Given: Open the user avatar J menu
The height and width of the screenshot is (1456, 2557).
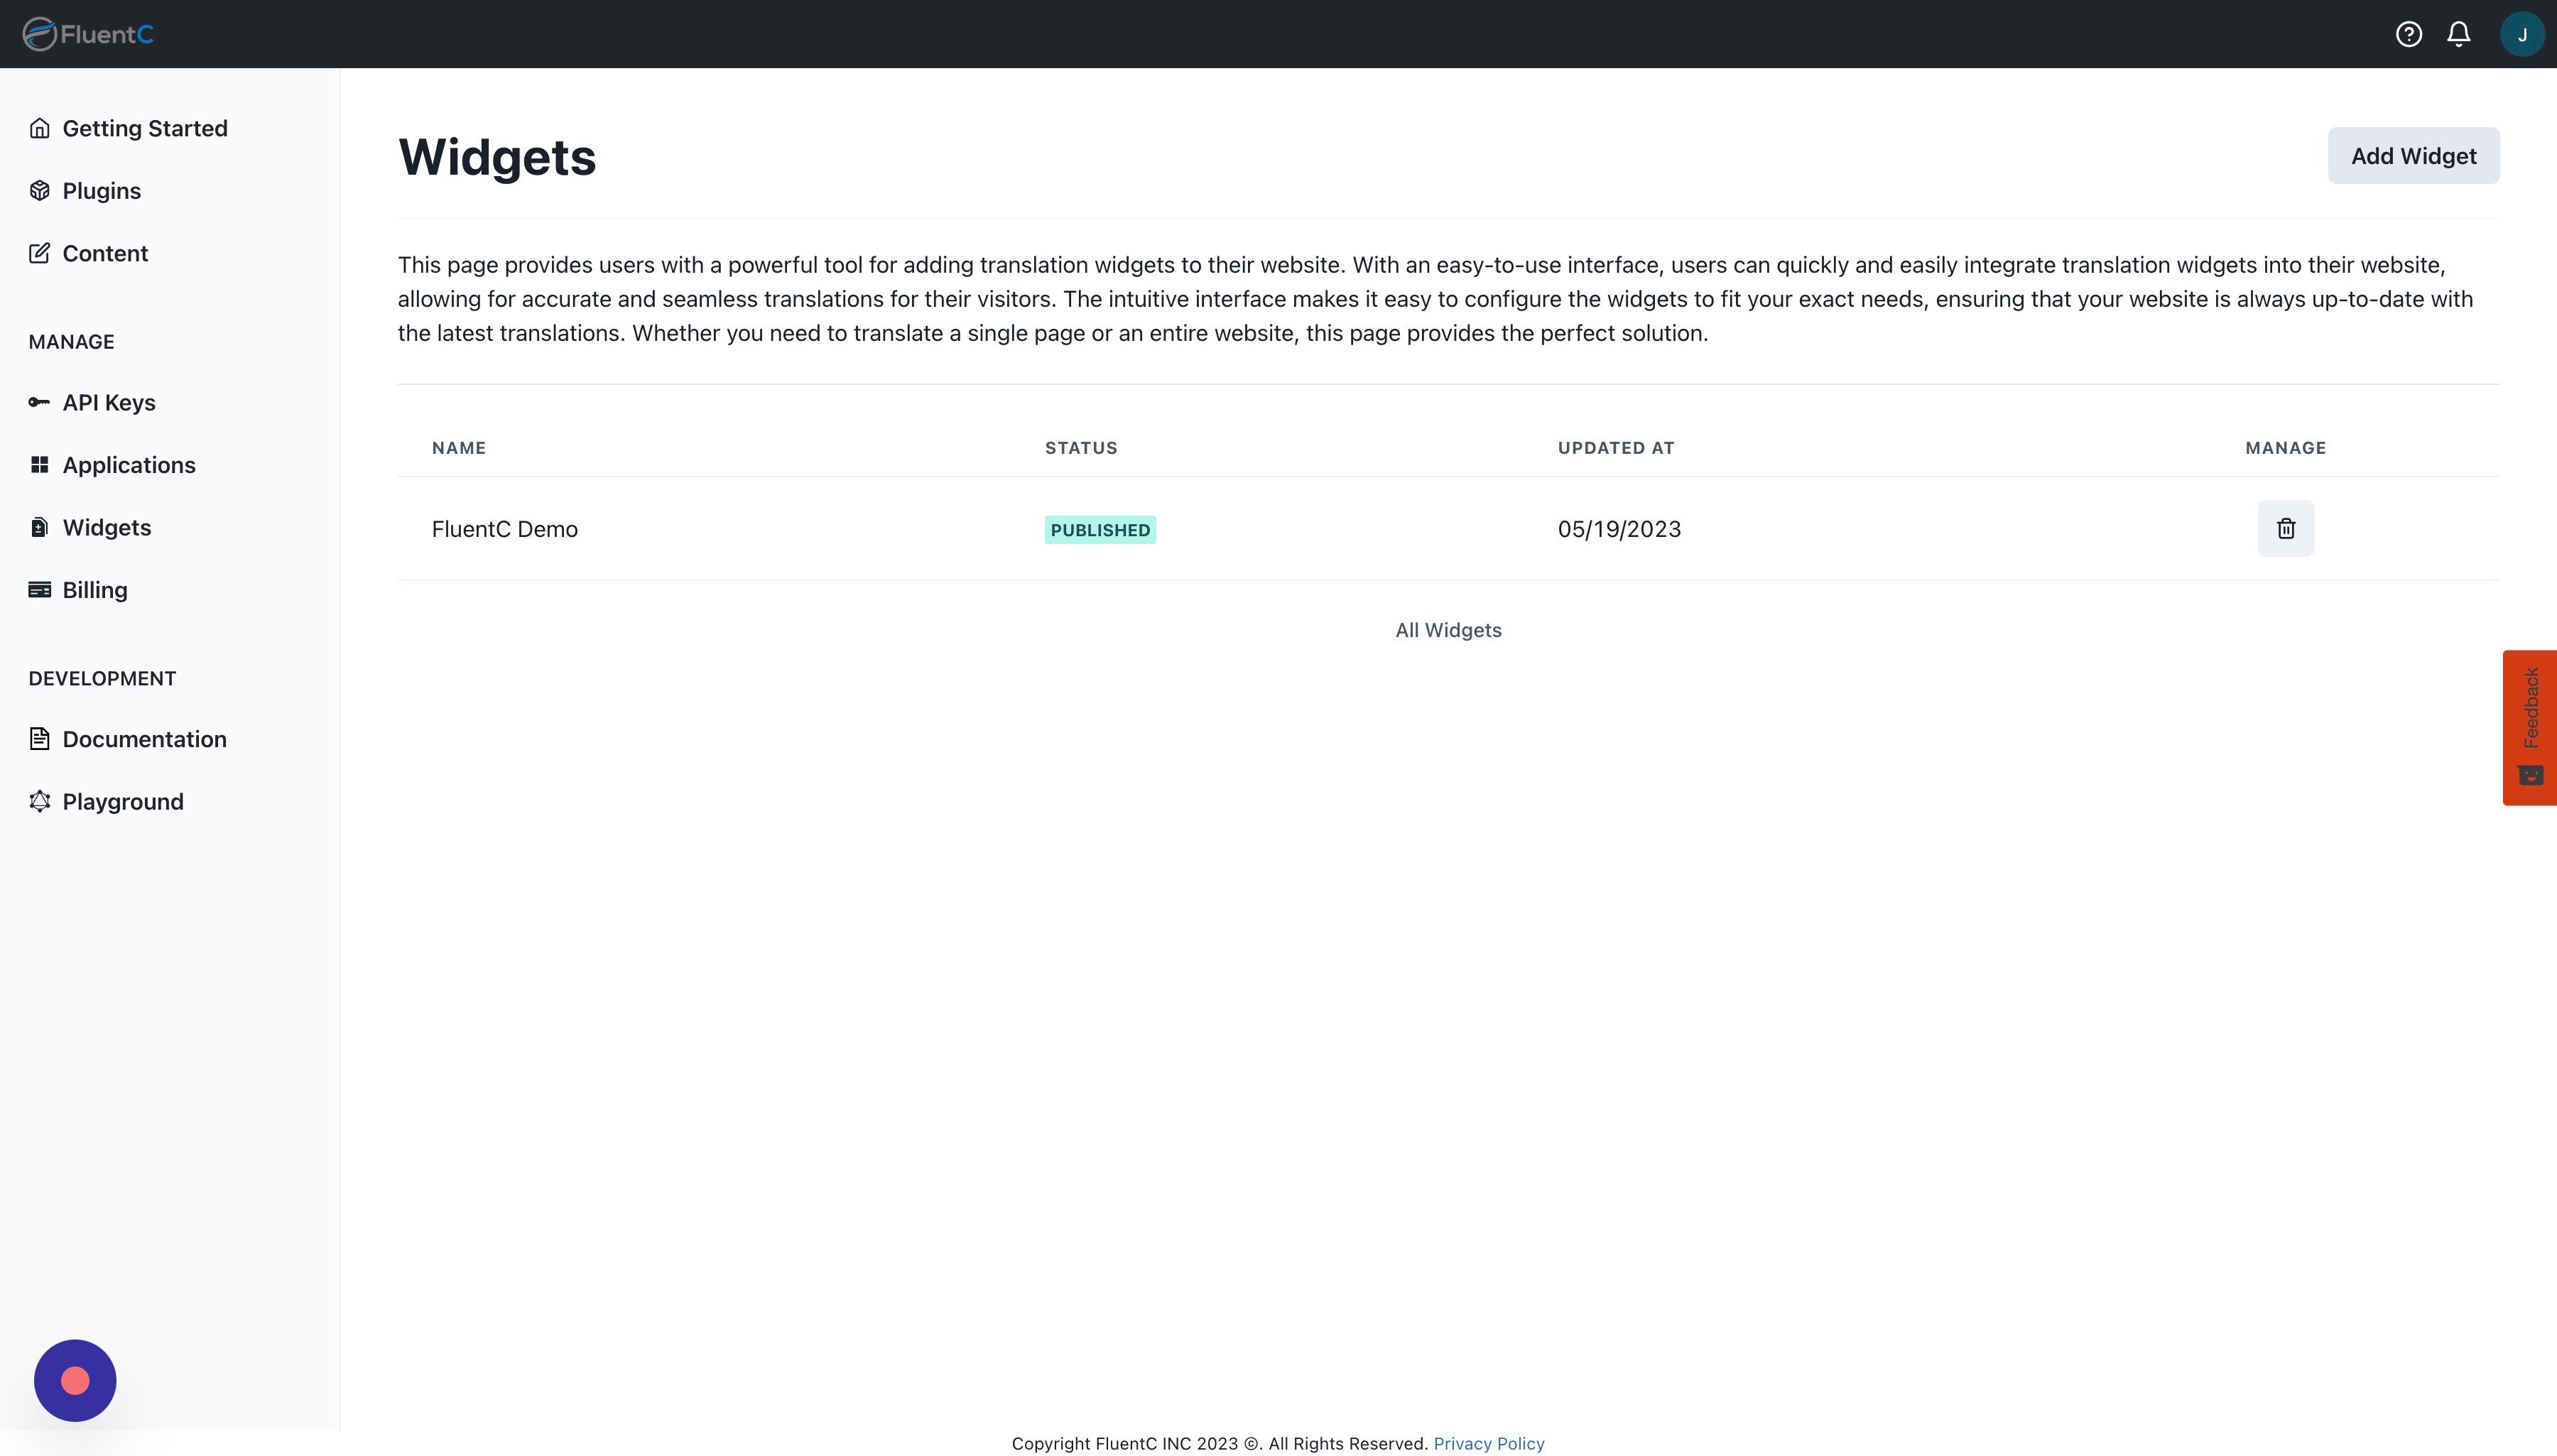Looking at the screenshot, I should [2521, 34].
